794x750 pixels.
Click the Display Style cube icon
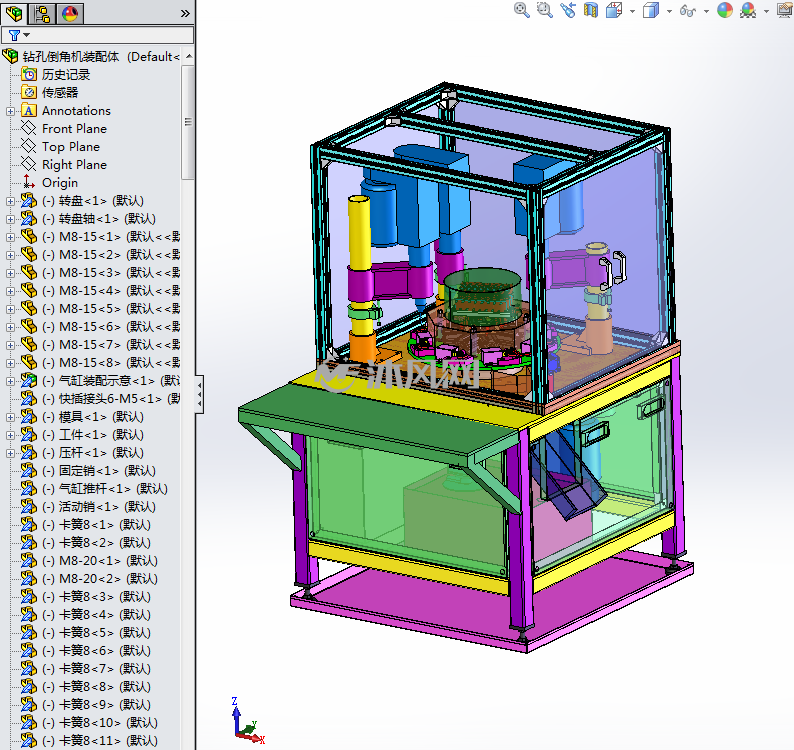tap(651, 10)
